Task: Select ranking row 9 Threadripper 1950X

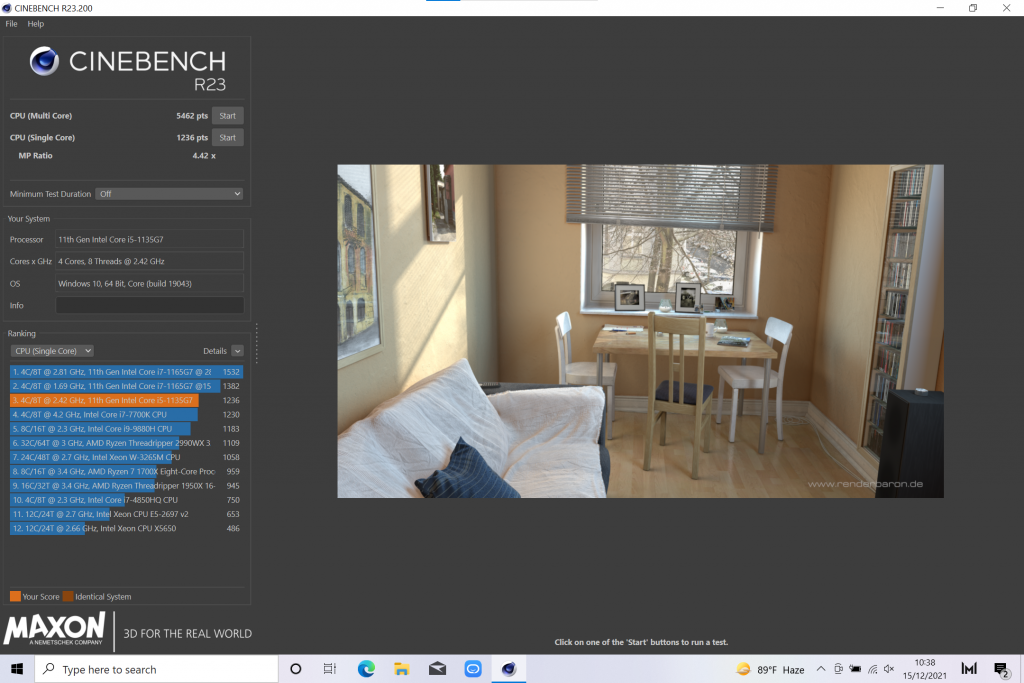Action: tap(126, 486)
